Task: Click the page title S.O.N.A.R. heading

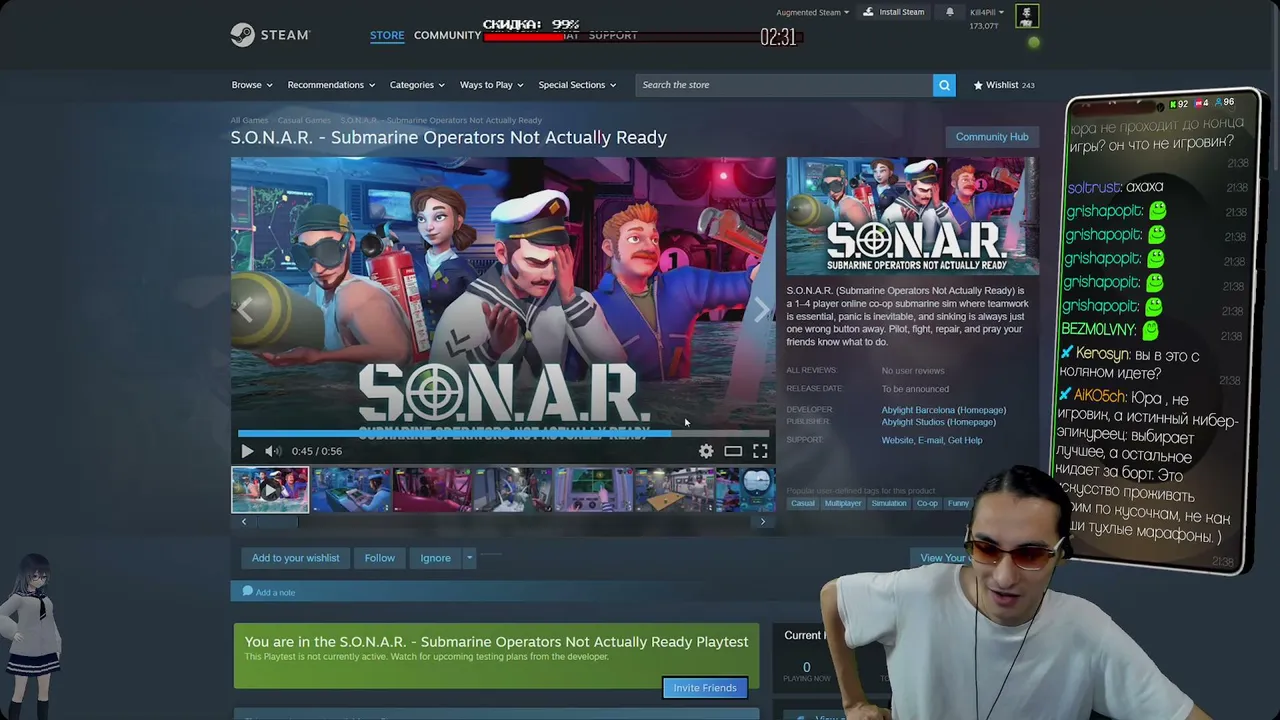Action: [449, 138]
